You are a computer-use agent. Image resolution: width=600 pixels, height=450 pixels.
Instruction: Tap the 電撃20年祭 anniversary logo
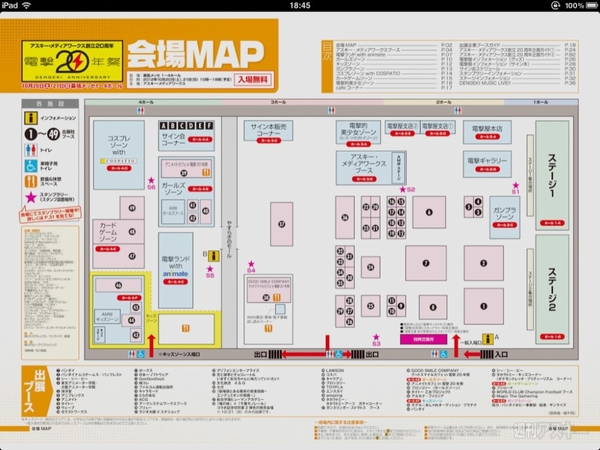point(72,61)
